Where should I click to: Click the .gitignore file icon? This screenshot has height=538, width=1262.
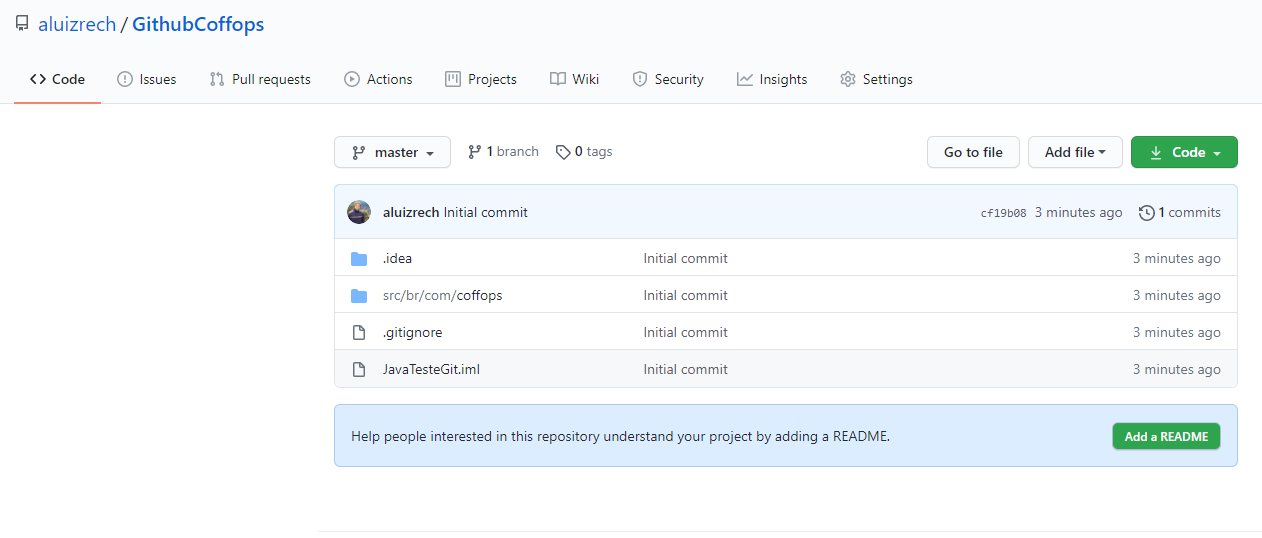359,332
